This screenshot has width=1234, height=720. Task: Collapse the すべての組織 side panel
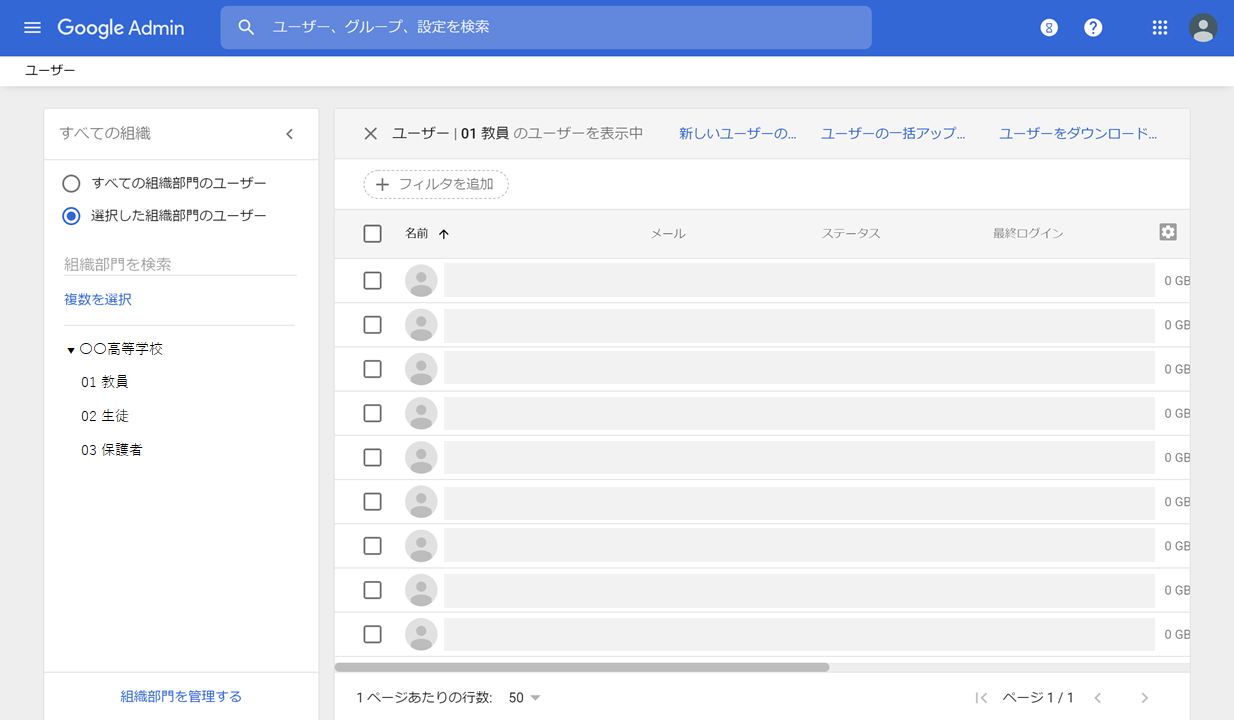(x=290, y=134)
